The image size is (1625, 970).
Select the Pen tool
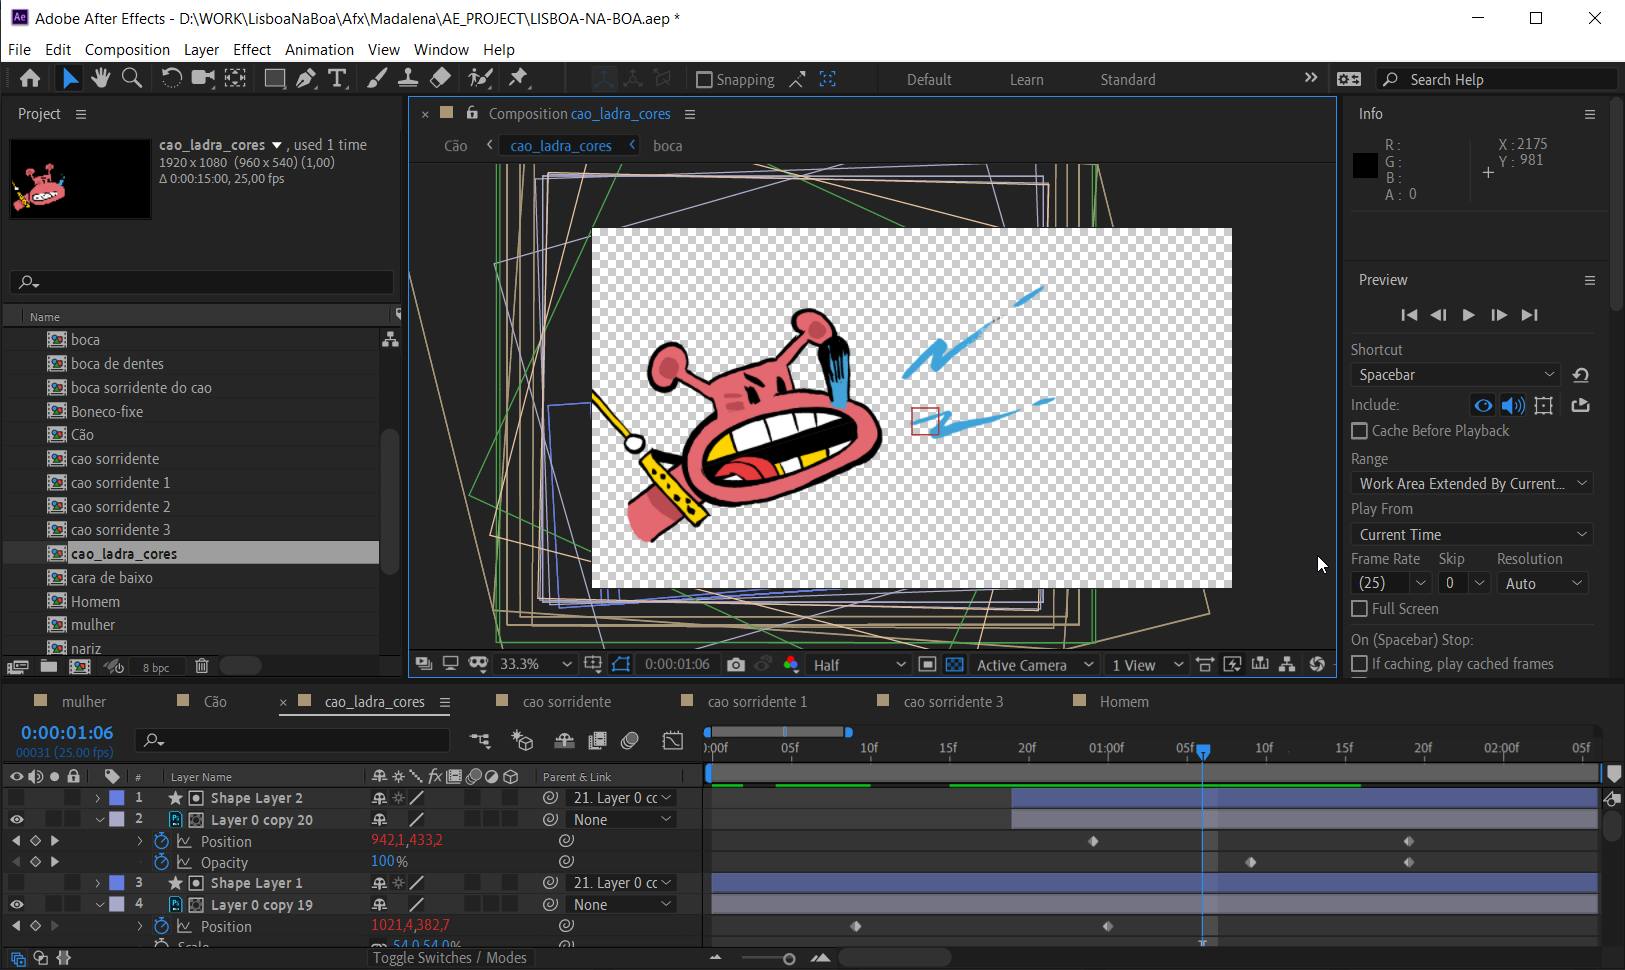306,78
